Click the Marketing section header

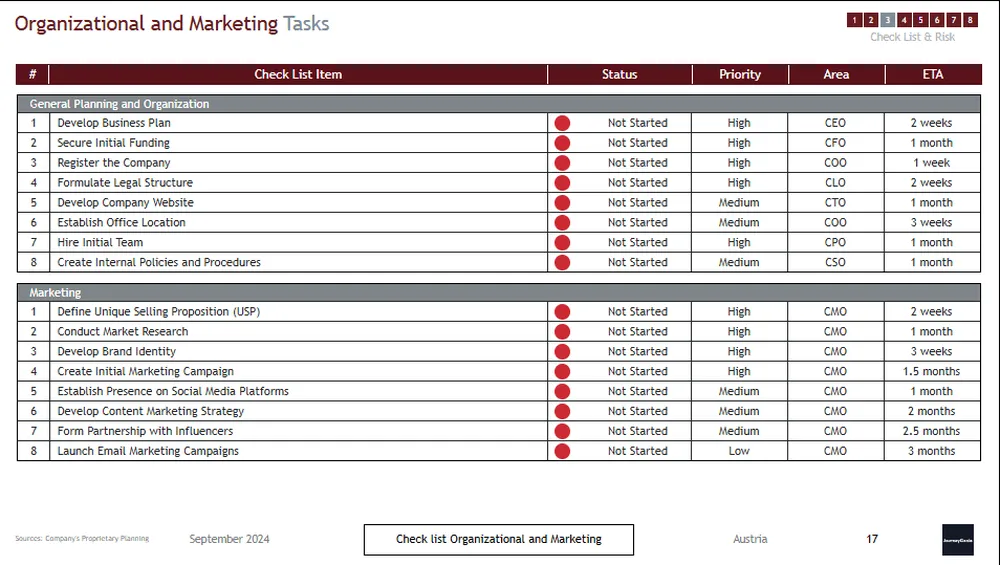tap(499, 292)
